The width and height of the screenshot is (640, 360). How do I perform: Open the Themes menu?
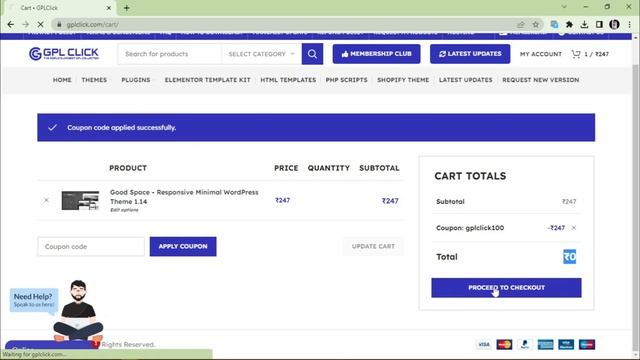click(x=94, y=80)
